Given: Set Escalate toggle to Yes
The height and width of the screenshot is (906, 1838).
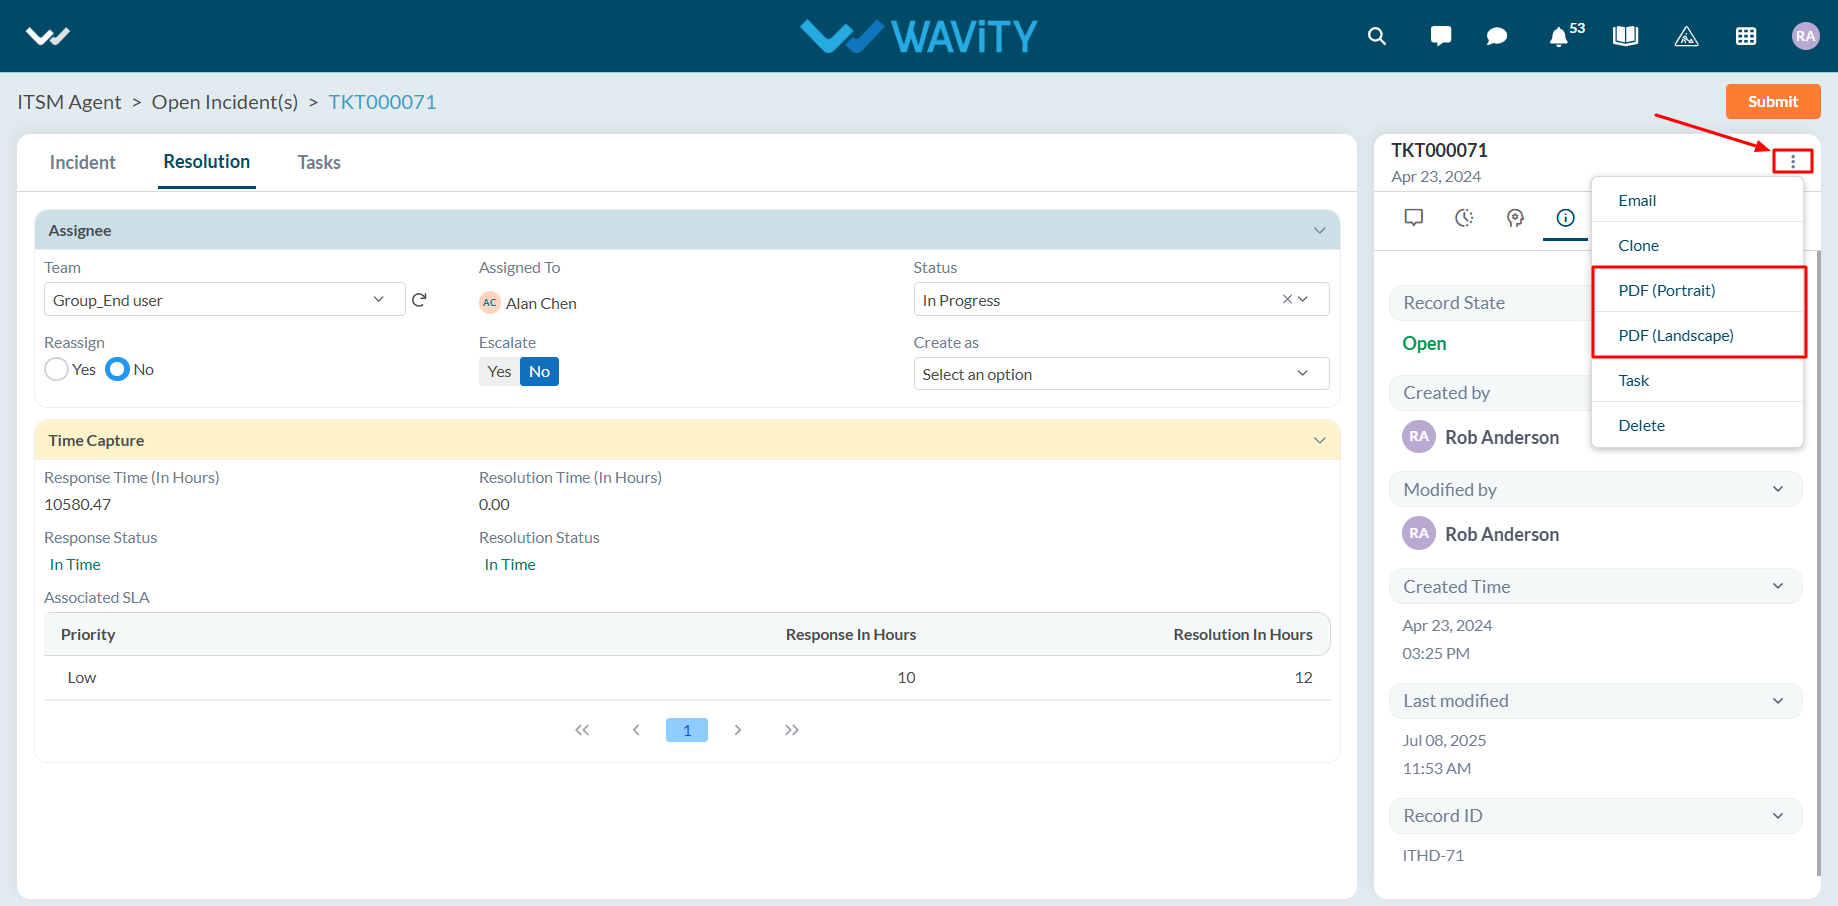Looking at the screenshot, I should pyautogui.click(x=499, y=372).
